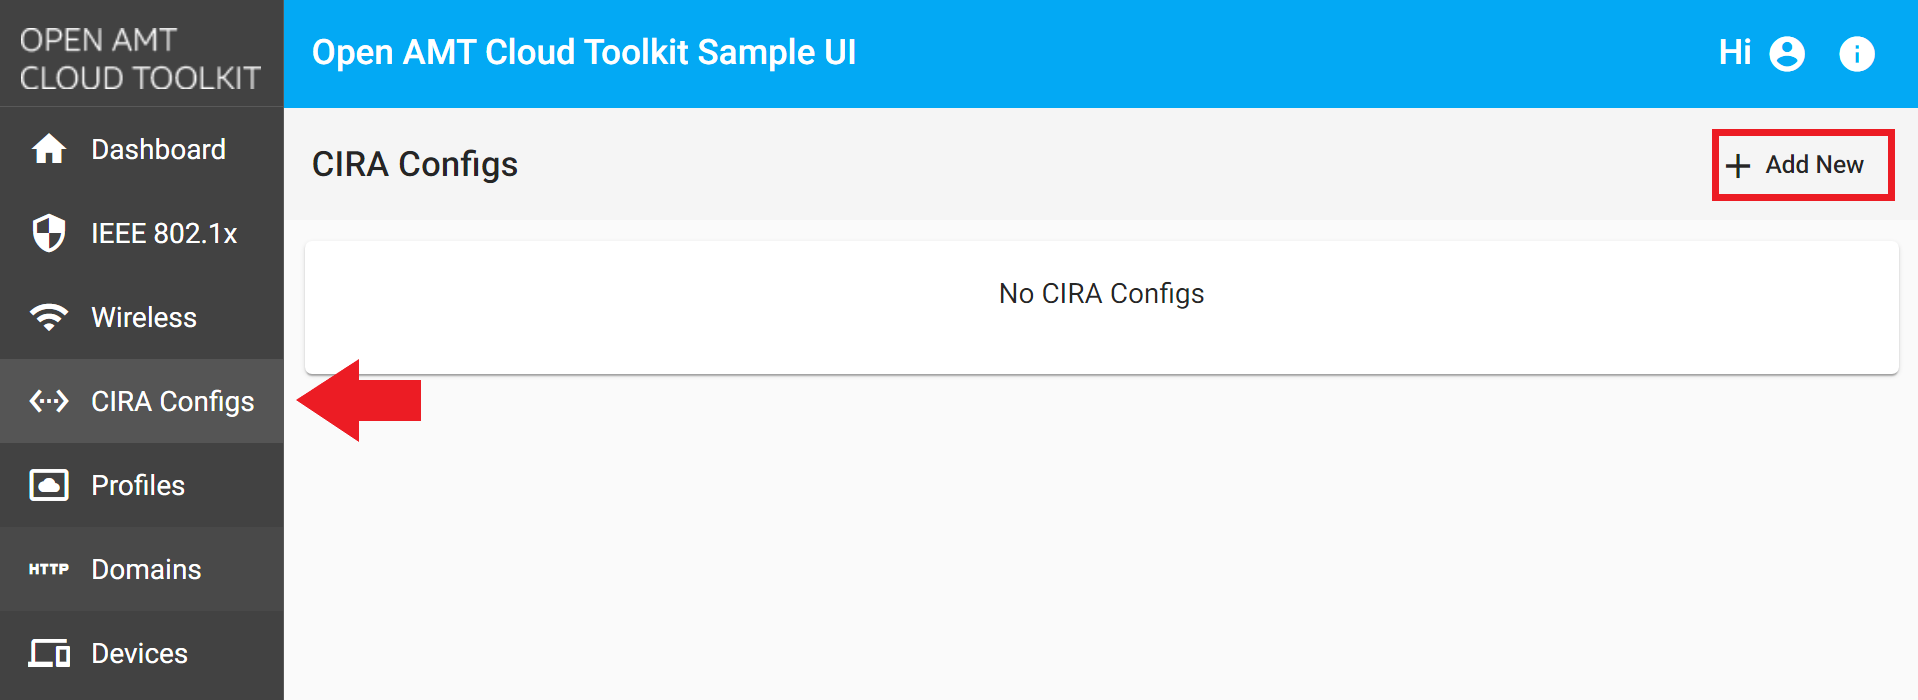Click the Open AMT Cloud Toolkit Sample UI title
Screen dimensions: 1918x700
click(585, 52)
